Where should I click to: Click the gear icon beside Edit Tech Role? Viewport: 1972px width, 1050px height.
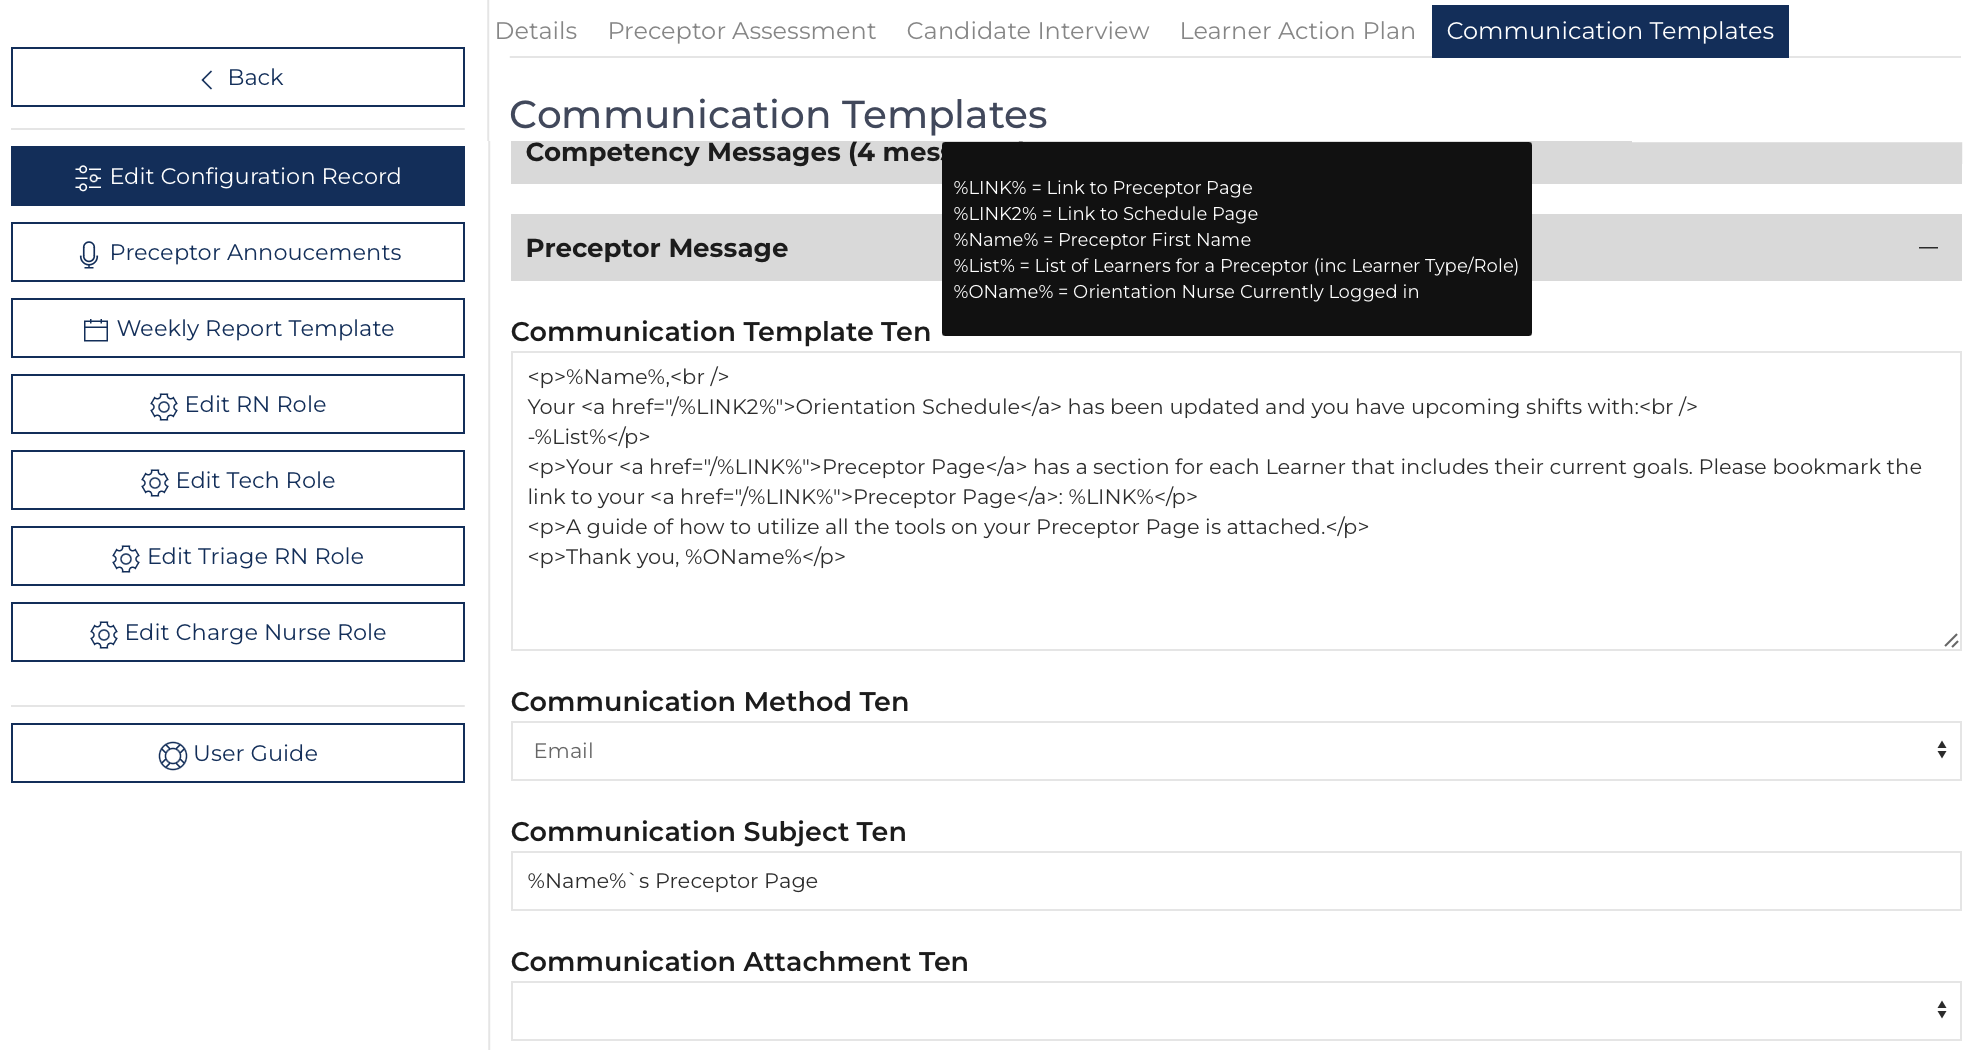pos(155,482)
